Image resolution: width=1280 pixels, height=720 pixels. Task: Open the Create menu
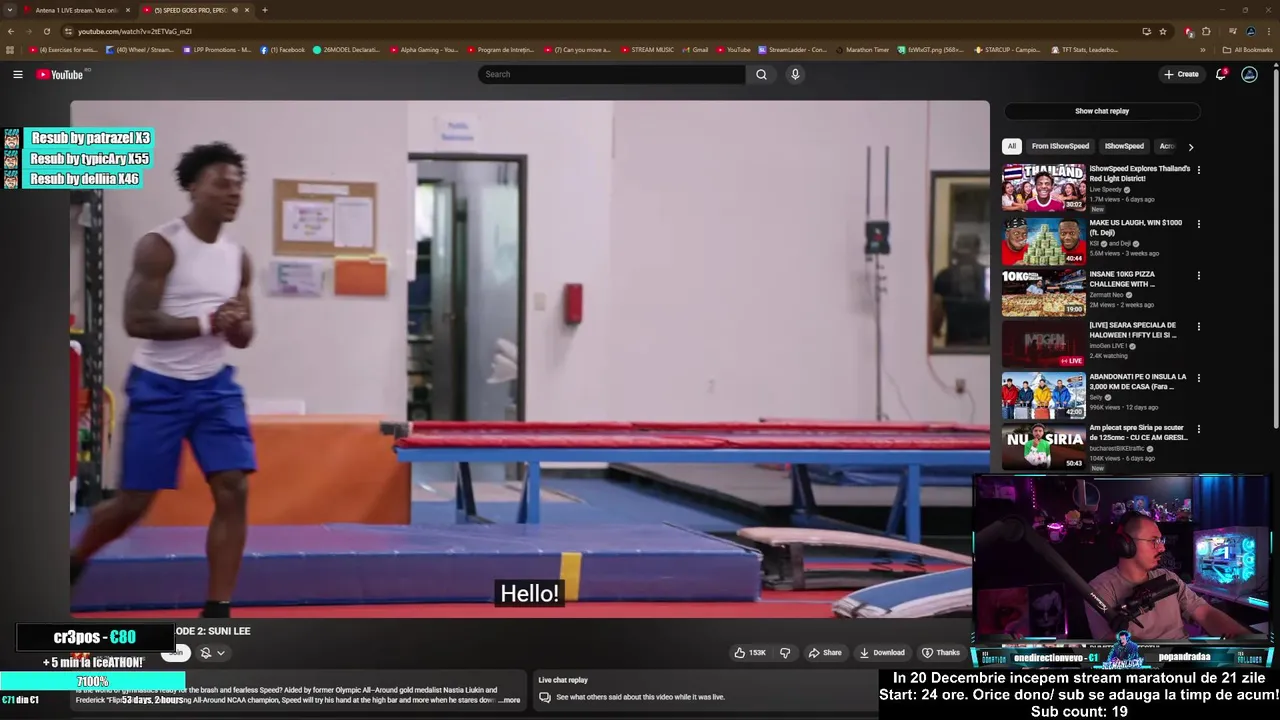coord(1181,74)
